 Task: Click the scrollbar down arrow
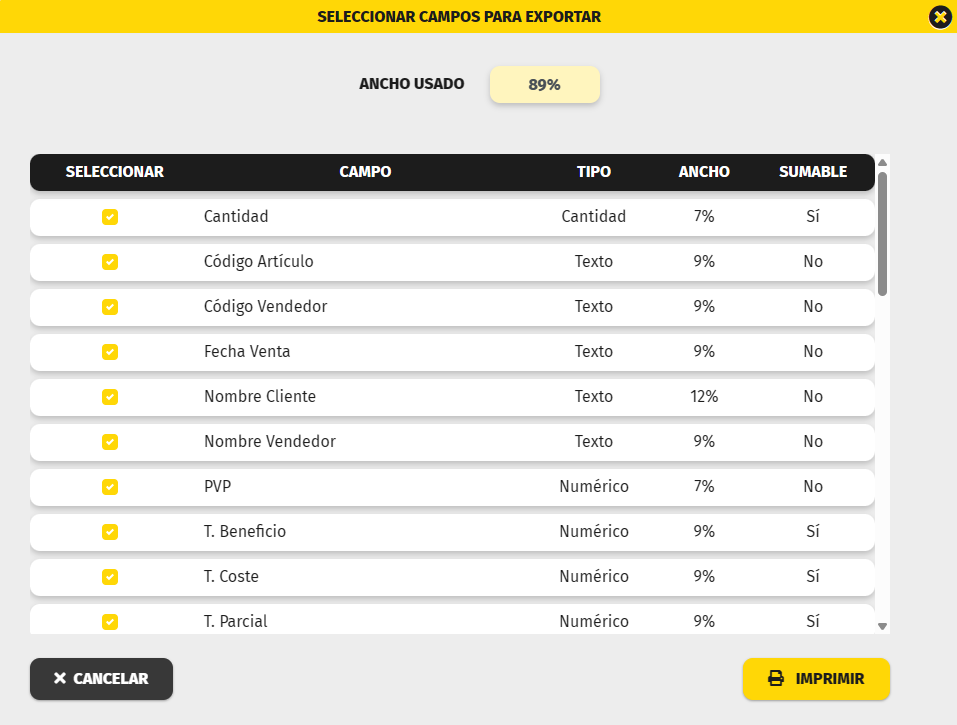(882, 626)
